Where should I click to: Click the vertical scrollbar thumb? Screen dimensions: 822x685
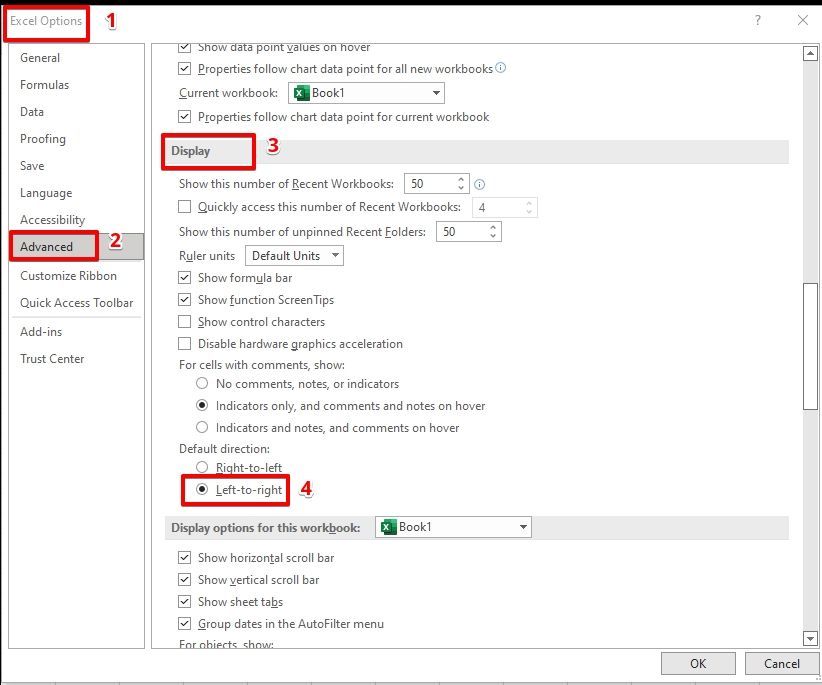(810, 346)
